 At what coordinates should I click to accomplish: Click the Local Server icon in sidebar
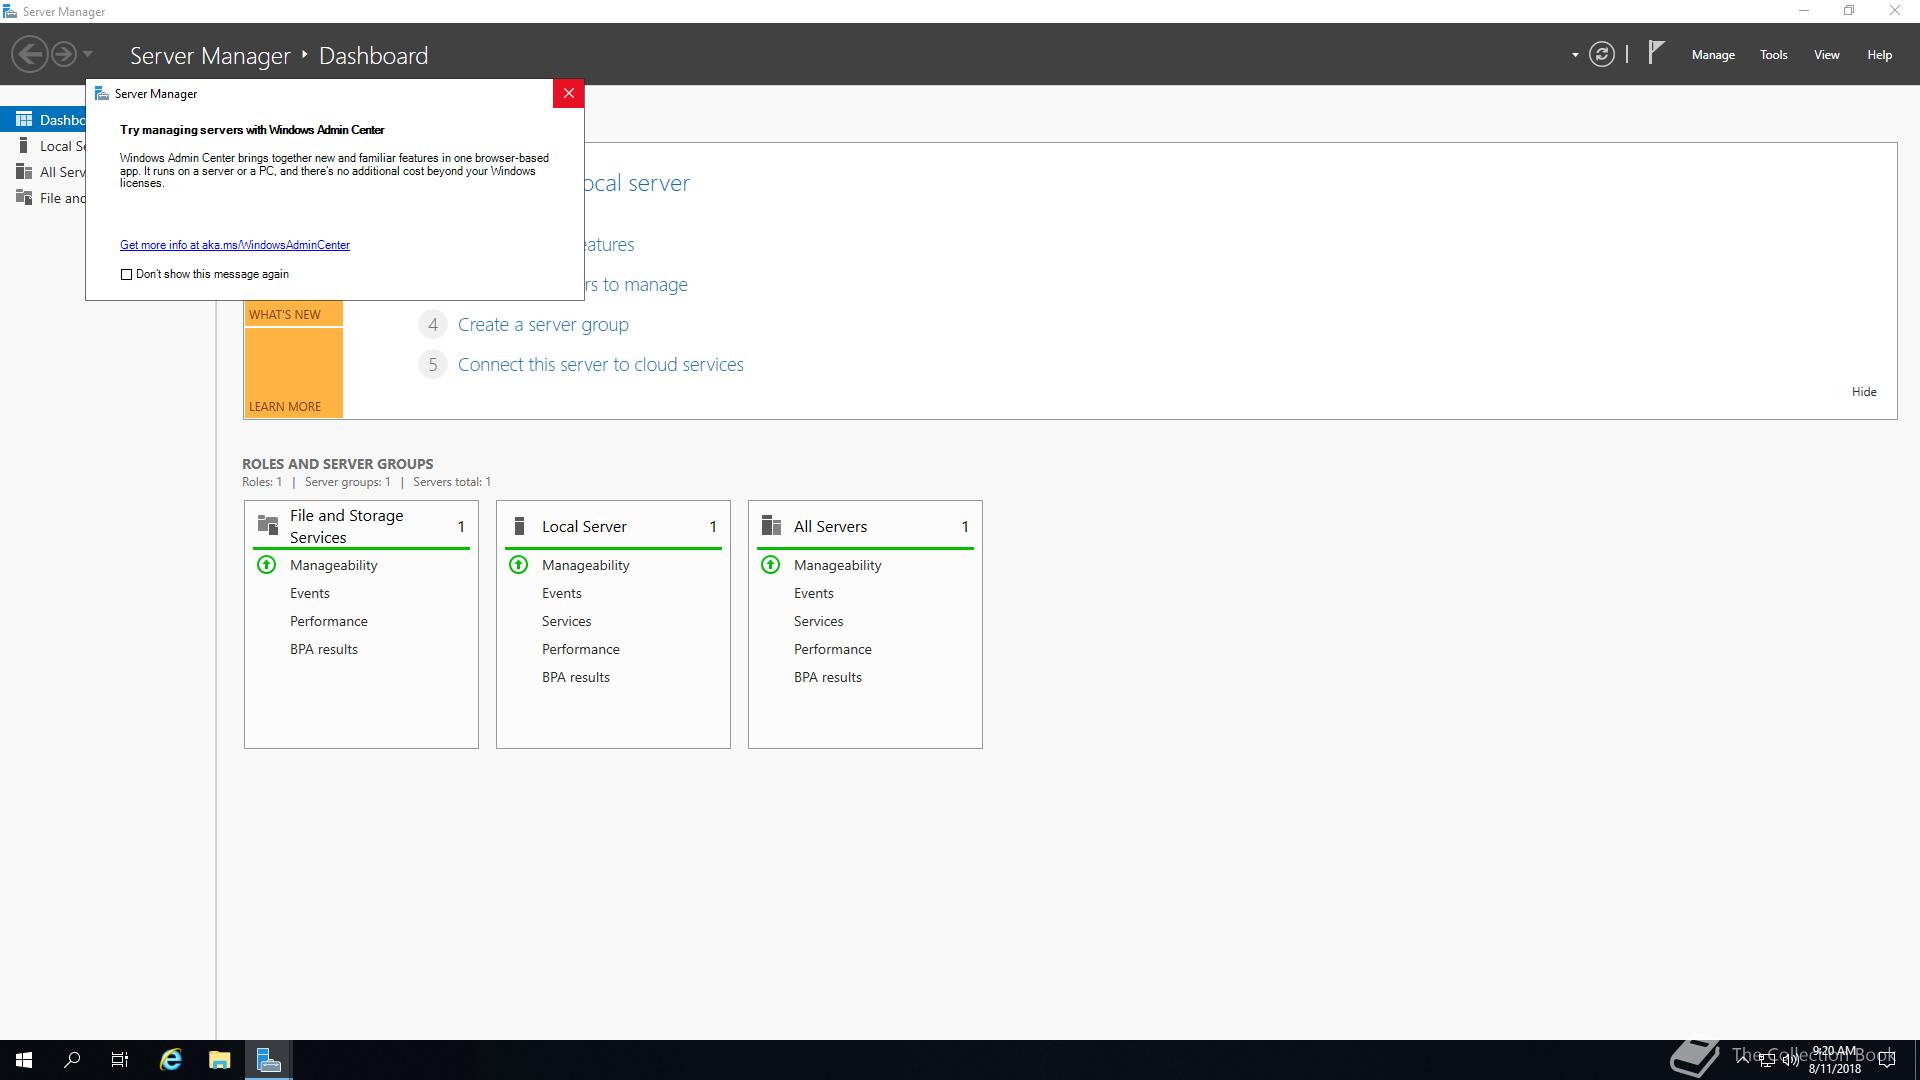point(23,145)
